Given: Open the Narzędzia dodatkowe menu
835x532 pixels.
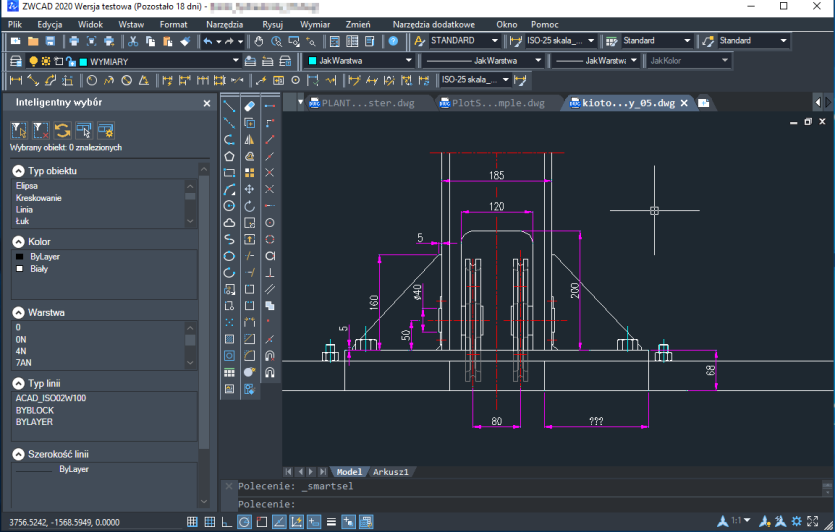Looking at the screenshot, I should (x=433, y=24).
